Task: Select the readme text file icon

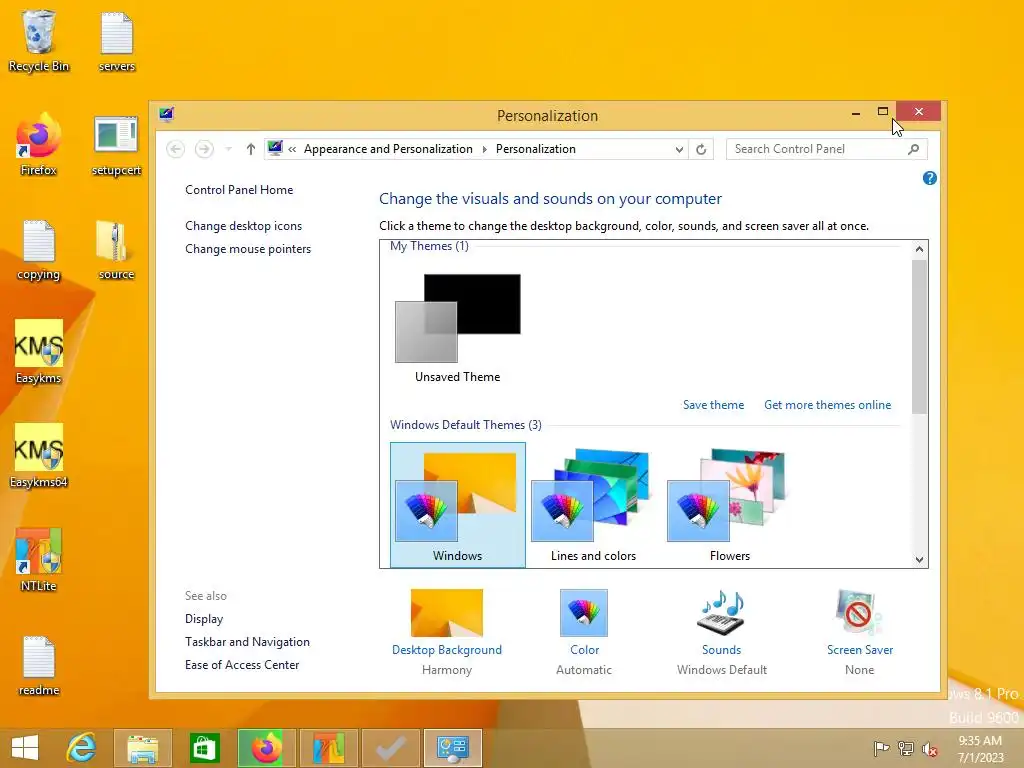Action: coord(39,665)
